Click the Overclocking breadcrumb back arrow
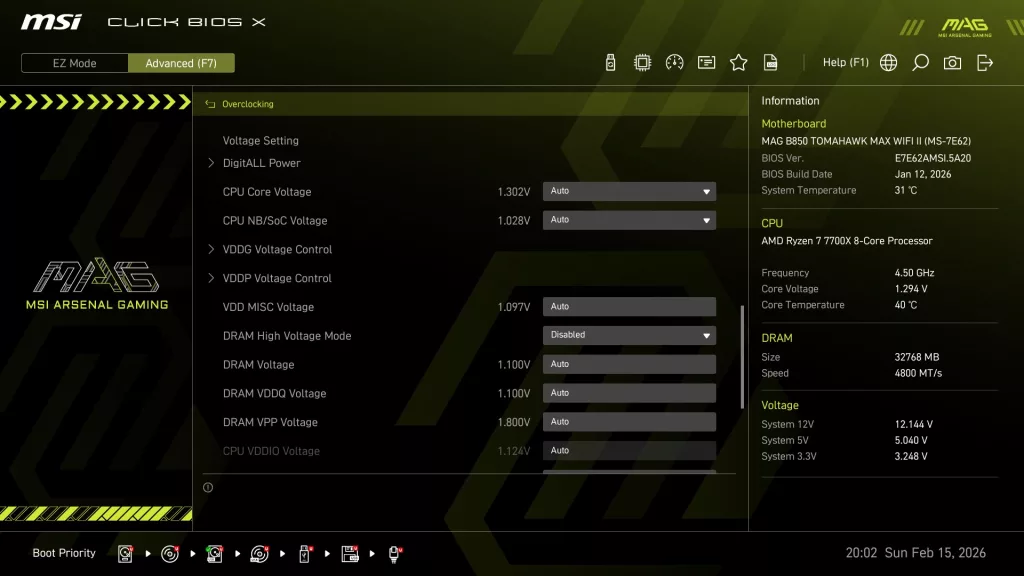Screen dimensions: 1024x576 209,103
